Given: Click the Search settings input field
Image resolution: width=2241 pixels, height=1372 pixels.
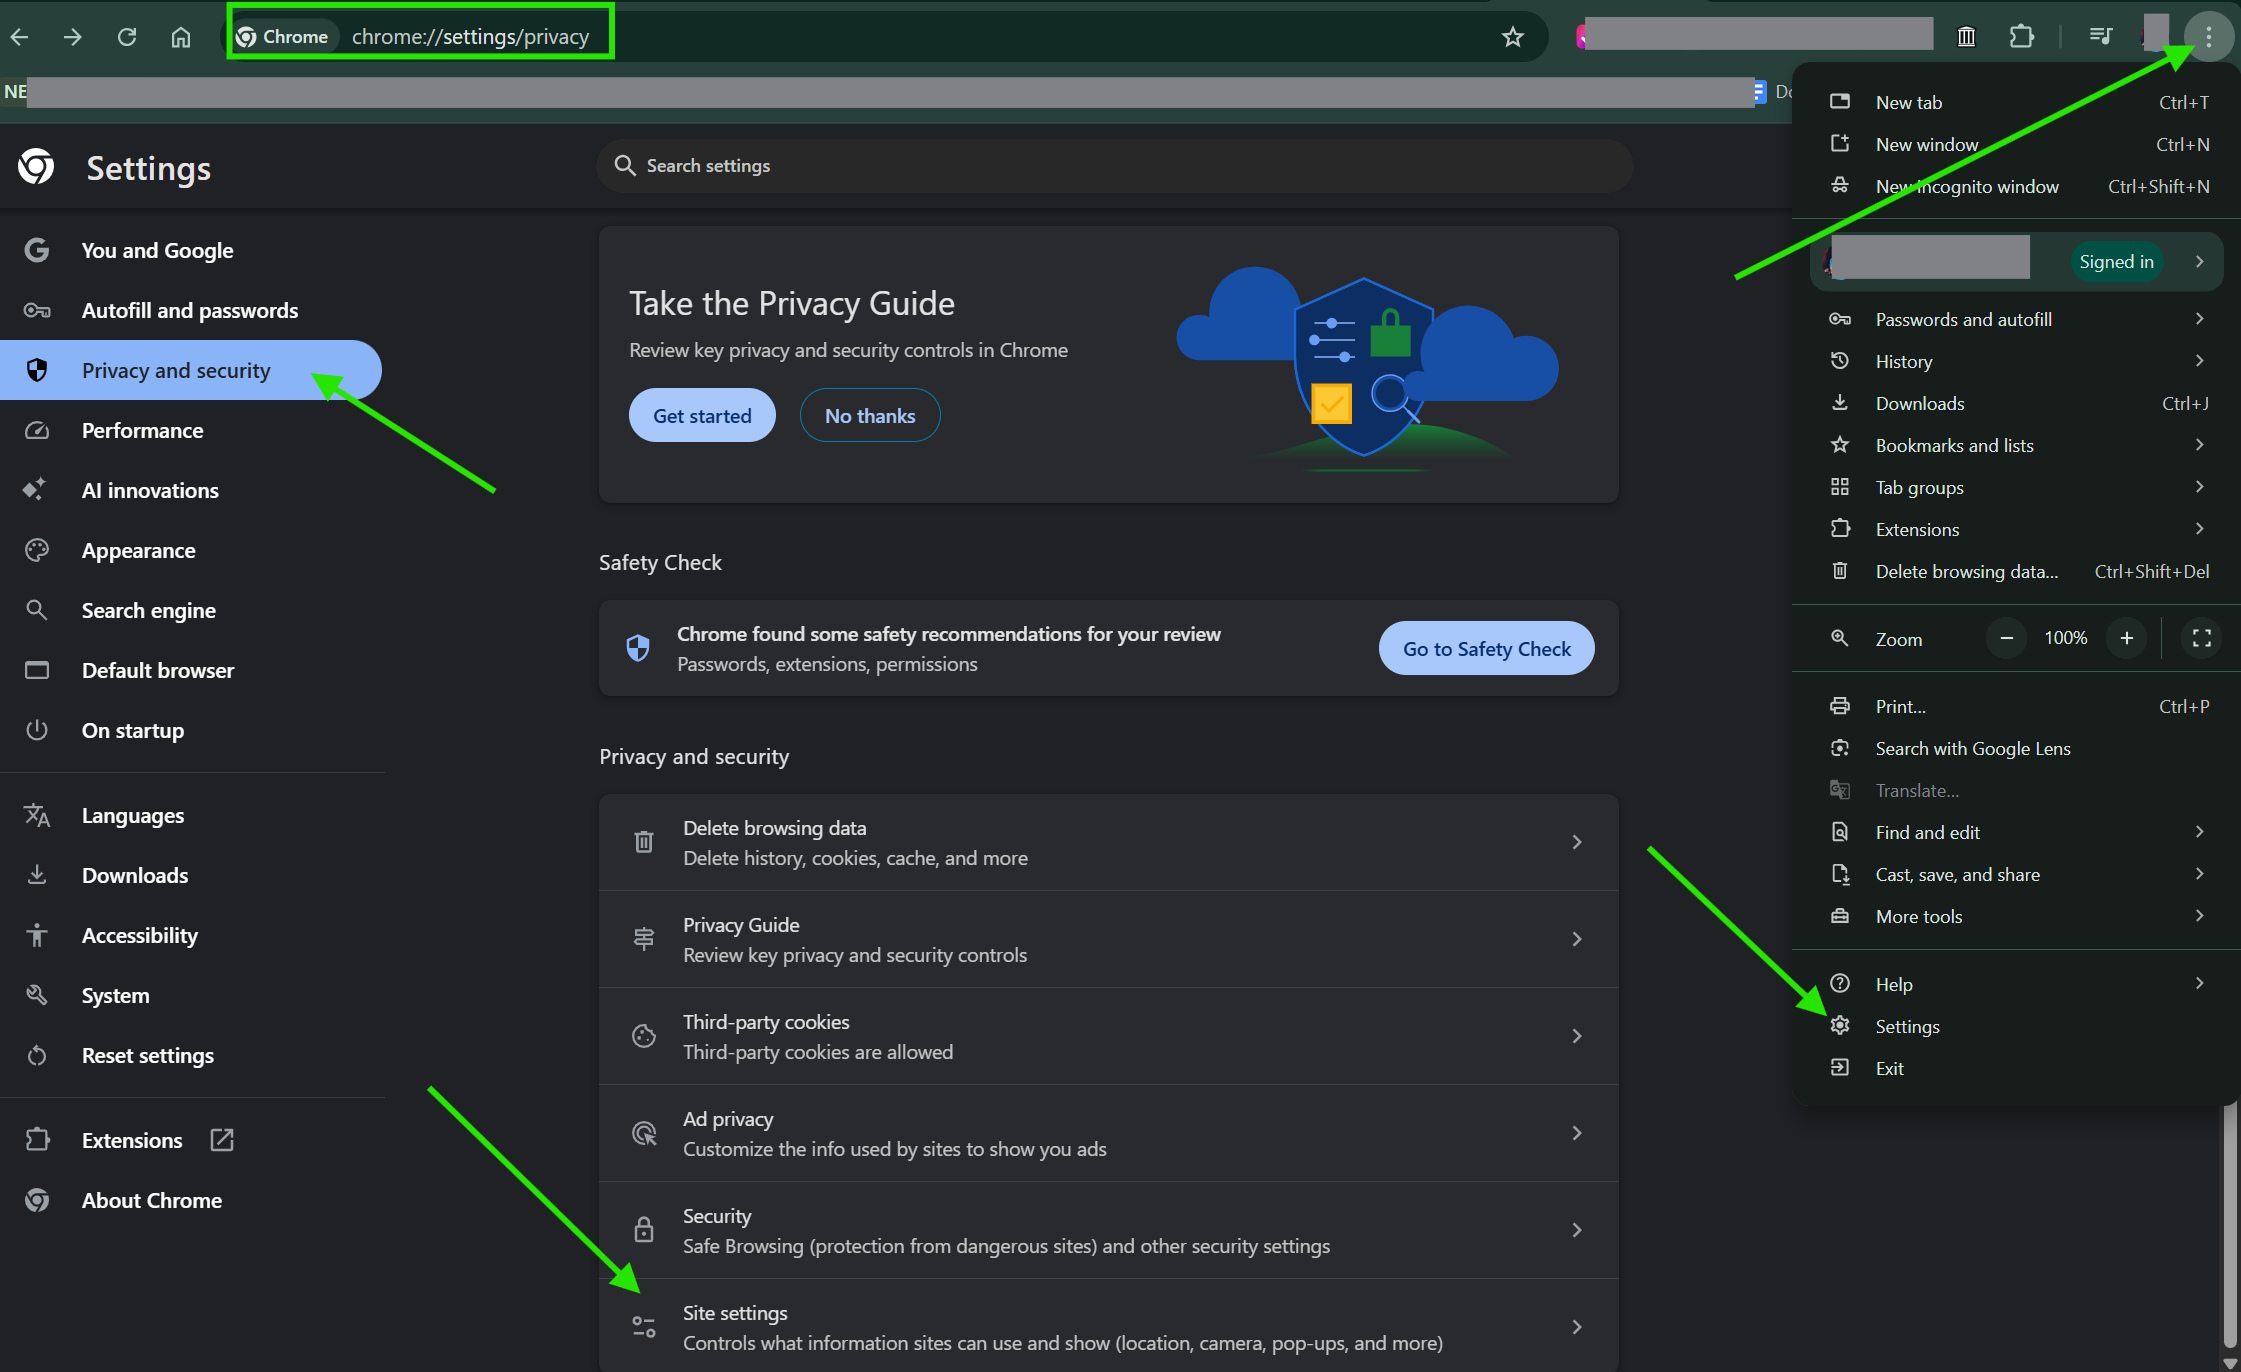Looking at the screenshot, I should (1115, 166).
